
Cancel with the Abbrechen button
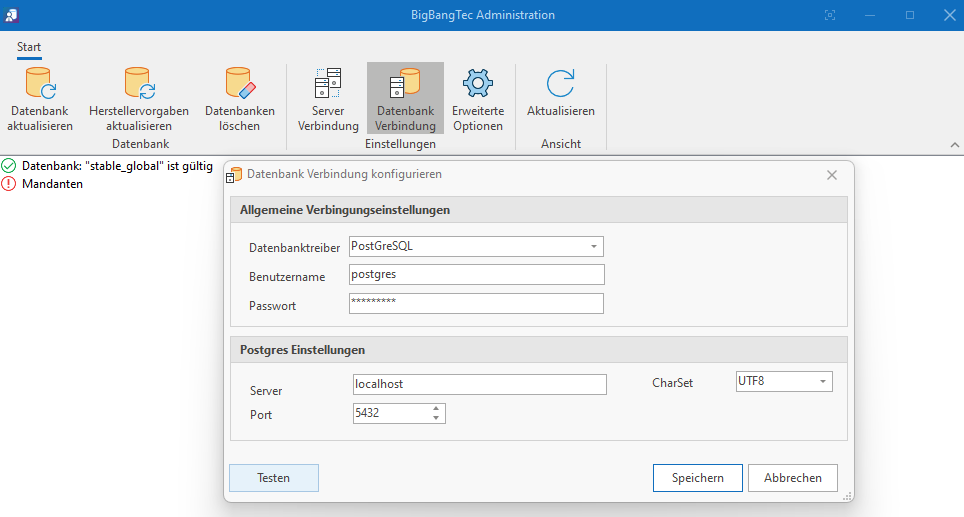pos(792,478)
